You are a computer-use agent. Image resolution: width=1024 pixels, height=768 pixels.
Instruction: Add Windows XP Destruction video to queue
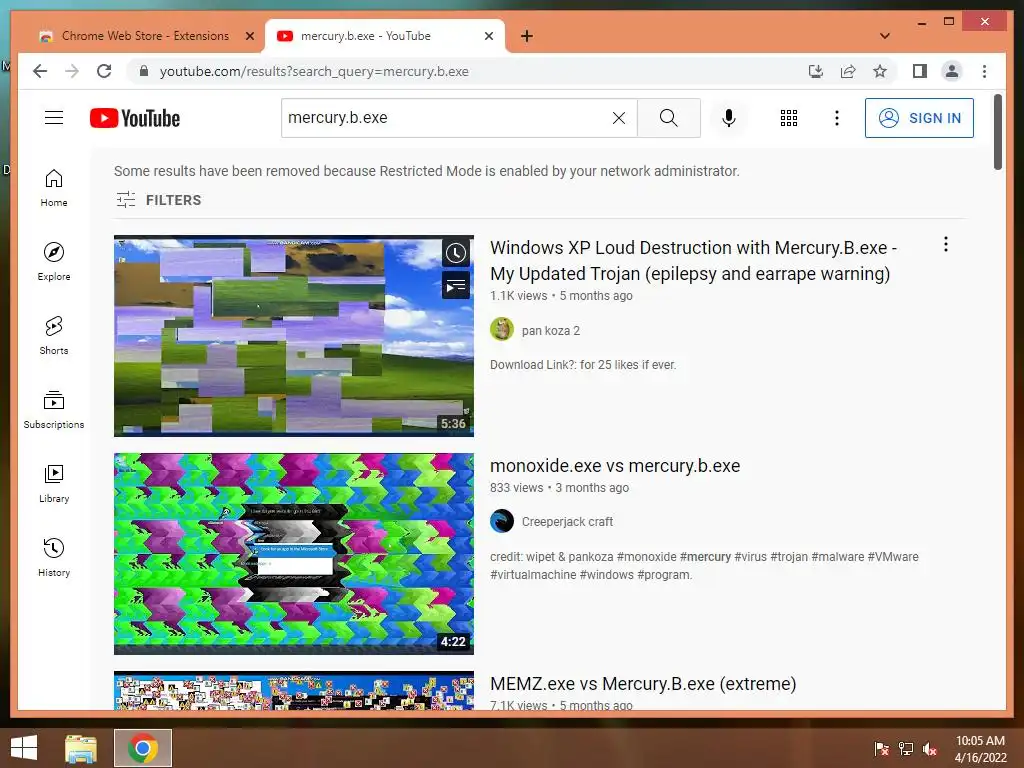455,285
